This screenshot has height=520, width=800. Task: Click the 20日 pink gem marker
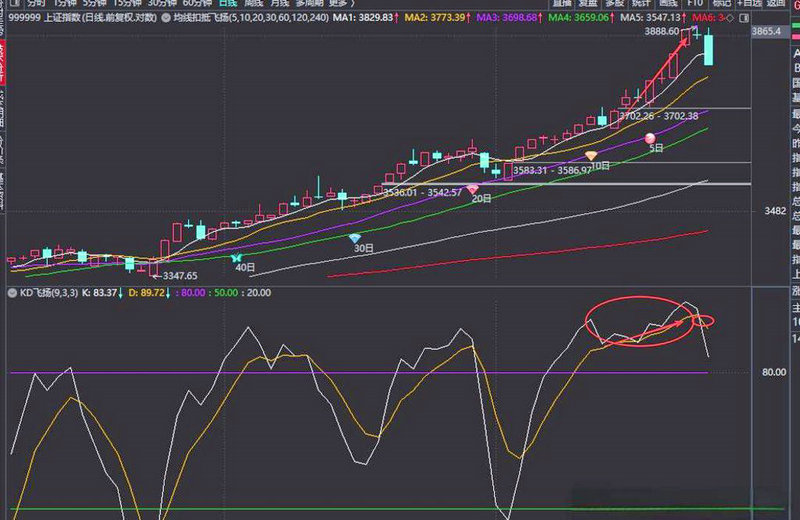[x=473, y=188]
